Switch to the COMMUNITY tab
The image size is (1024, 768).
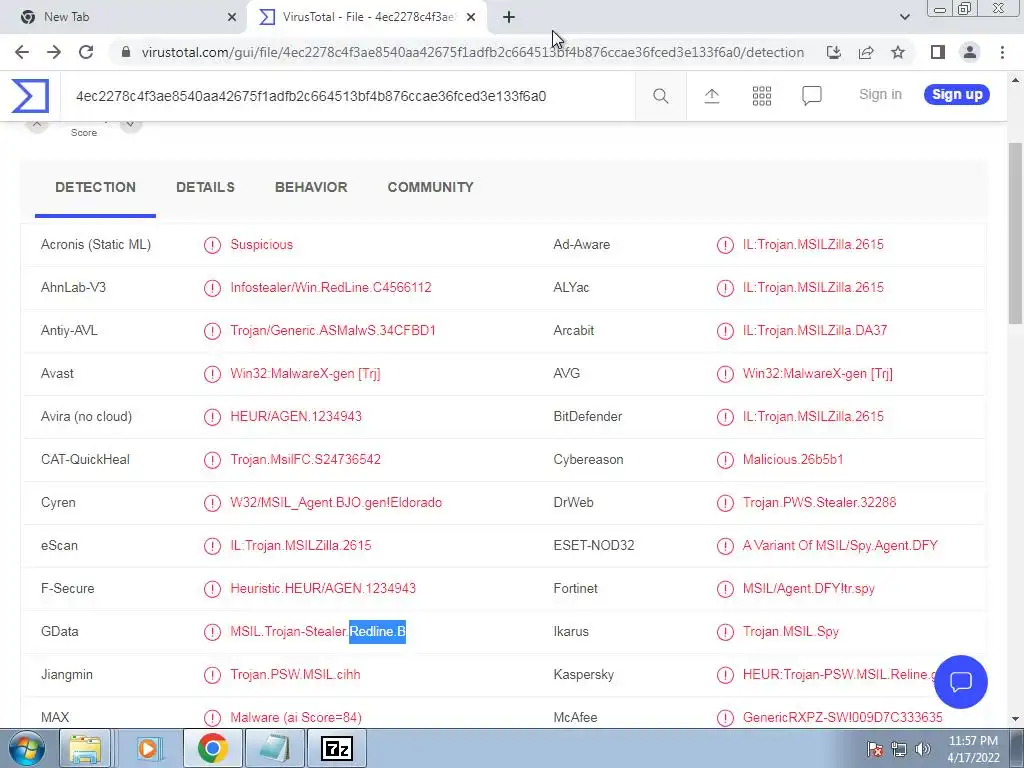tap(430, 187)
